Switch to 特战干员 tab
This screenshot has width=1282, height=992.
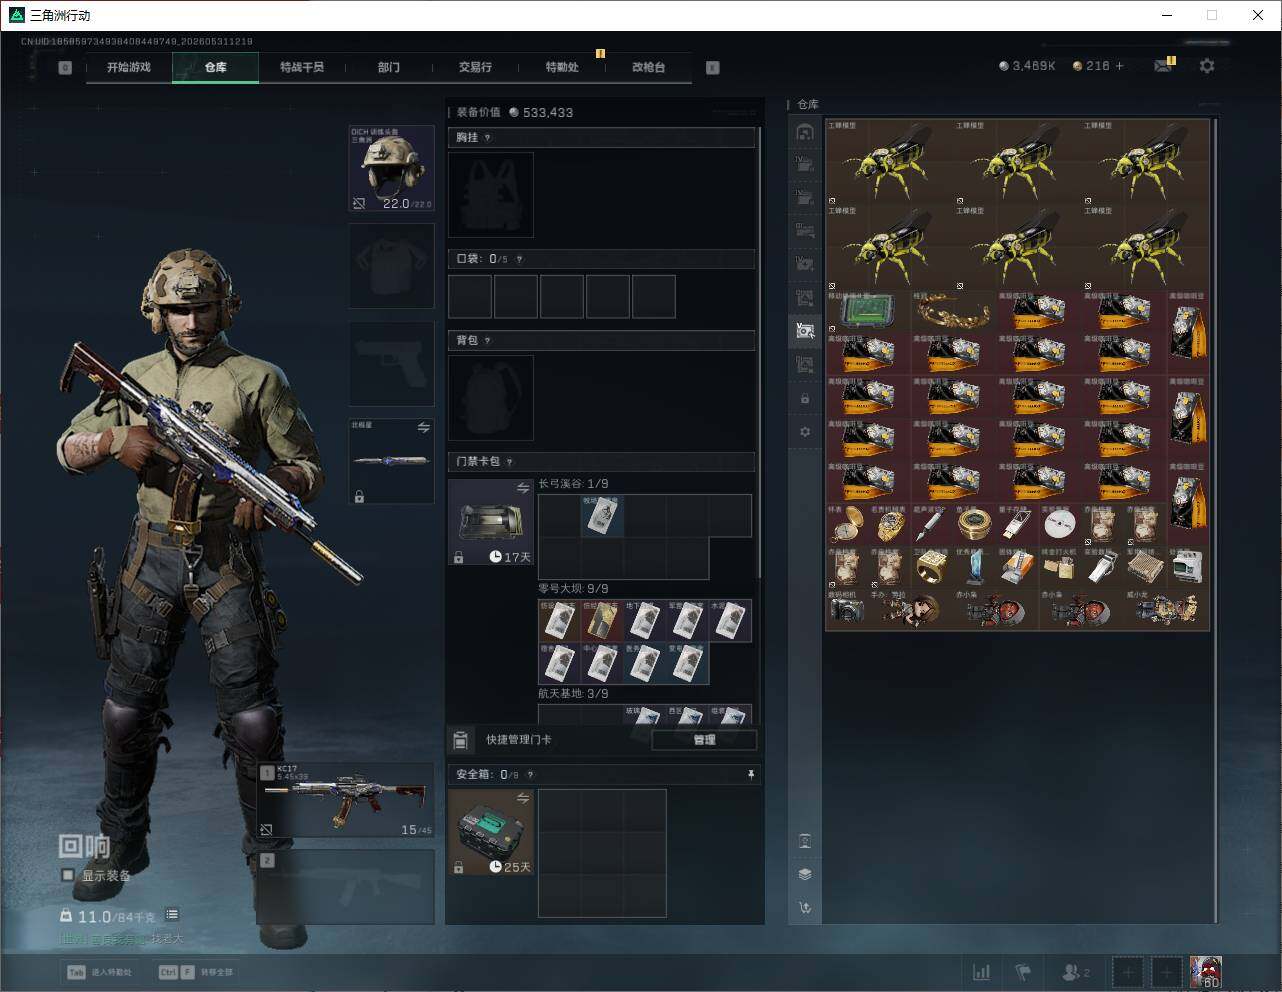(x=302, y=67)
